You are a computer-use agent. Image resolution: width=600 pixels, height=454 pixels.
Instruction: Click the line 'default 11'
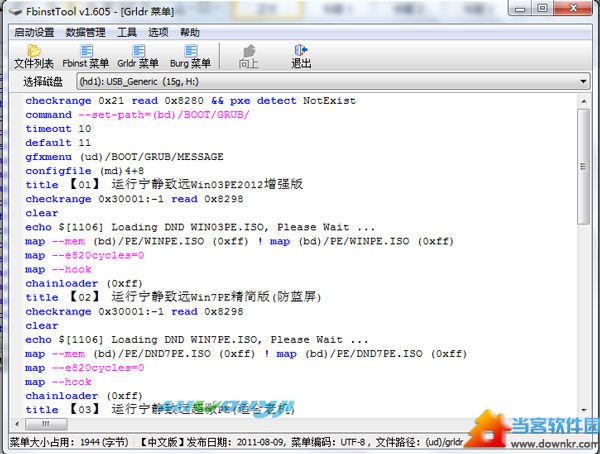tap(58, 143)
